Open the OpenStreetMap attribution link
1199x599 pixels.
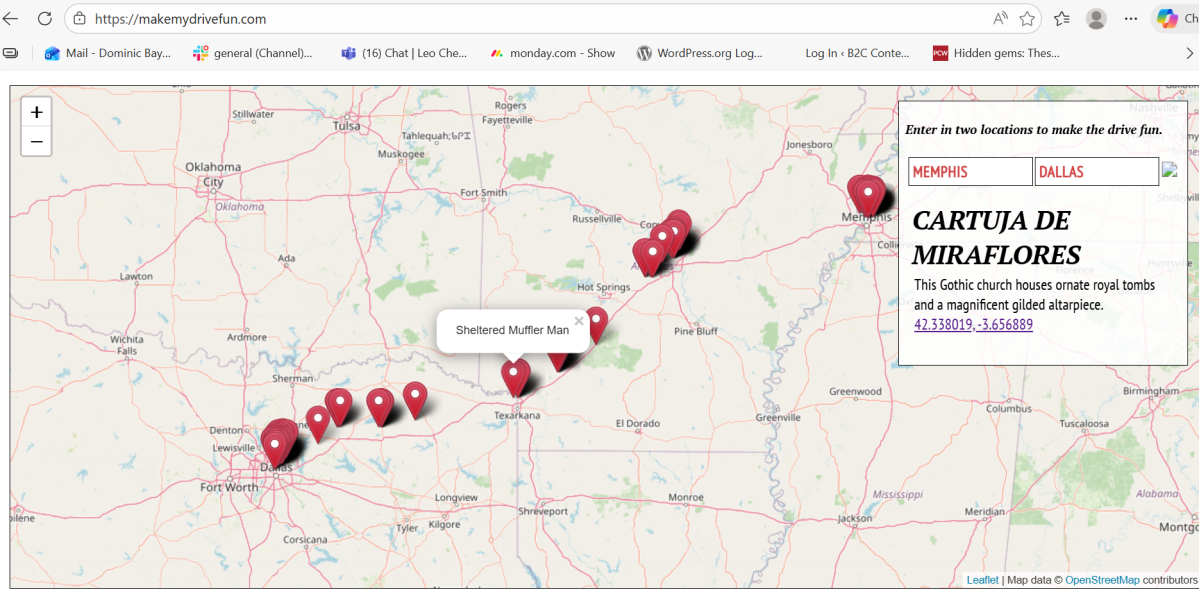pos(1102,580)
